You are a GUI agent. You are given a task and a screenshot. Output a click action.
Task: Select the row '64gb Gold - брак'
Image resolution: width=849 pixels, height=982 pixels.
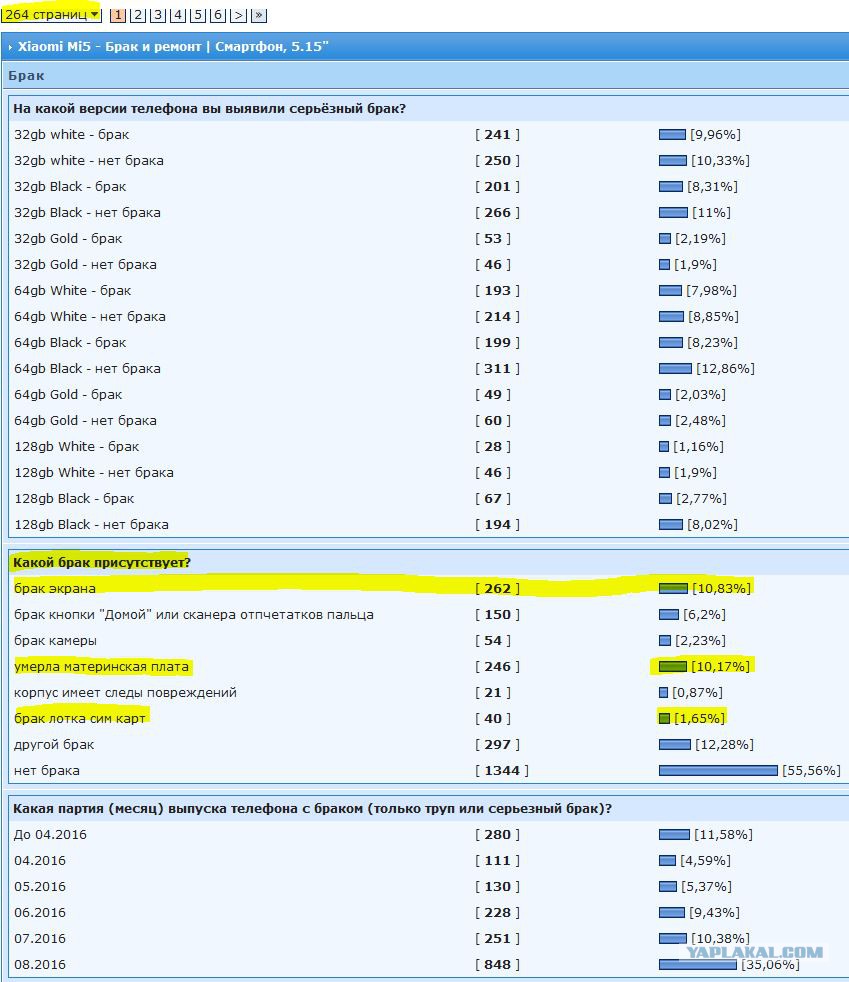[428, 394]
